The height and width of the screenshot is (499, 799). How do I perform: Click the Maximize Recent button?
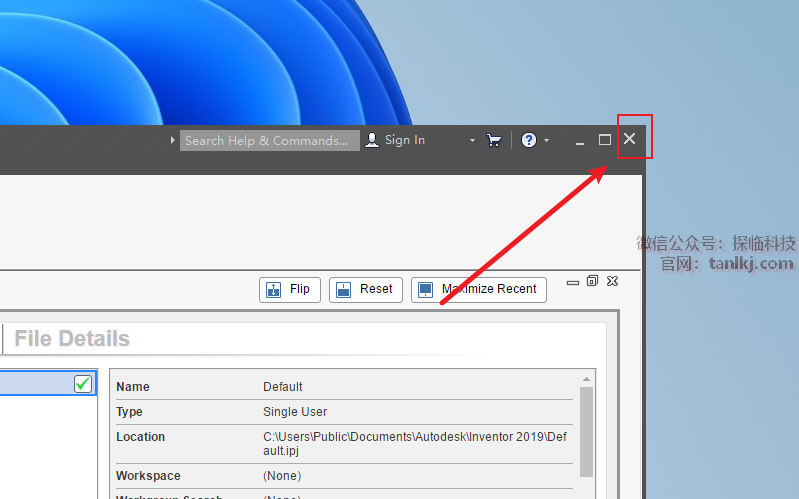pyautogui.click(x=478, y=289)
